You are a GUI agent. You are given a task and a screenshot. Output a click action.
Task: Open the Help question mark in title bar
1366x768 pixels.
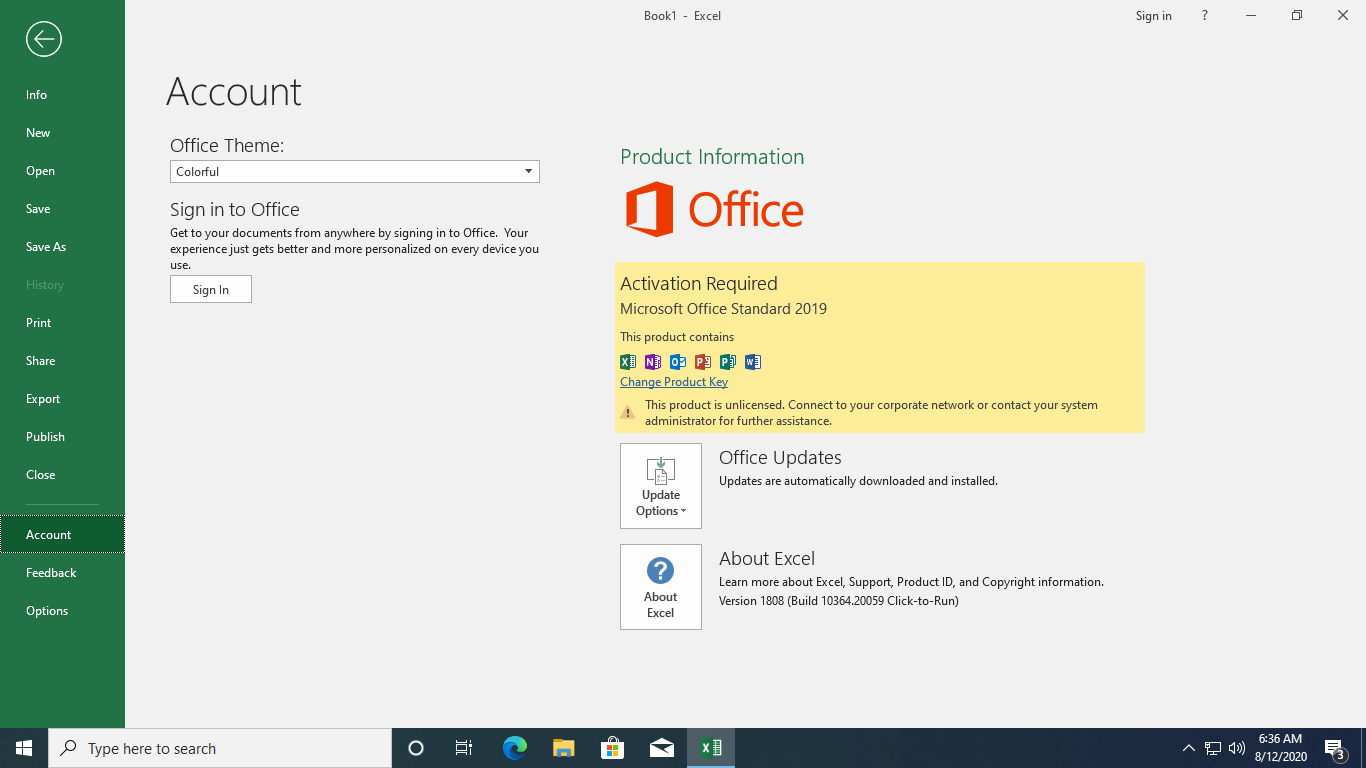(1204, 16)
